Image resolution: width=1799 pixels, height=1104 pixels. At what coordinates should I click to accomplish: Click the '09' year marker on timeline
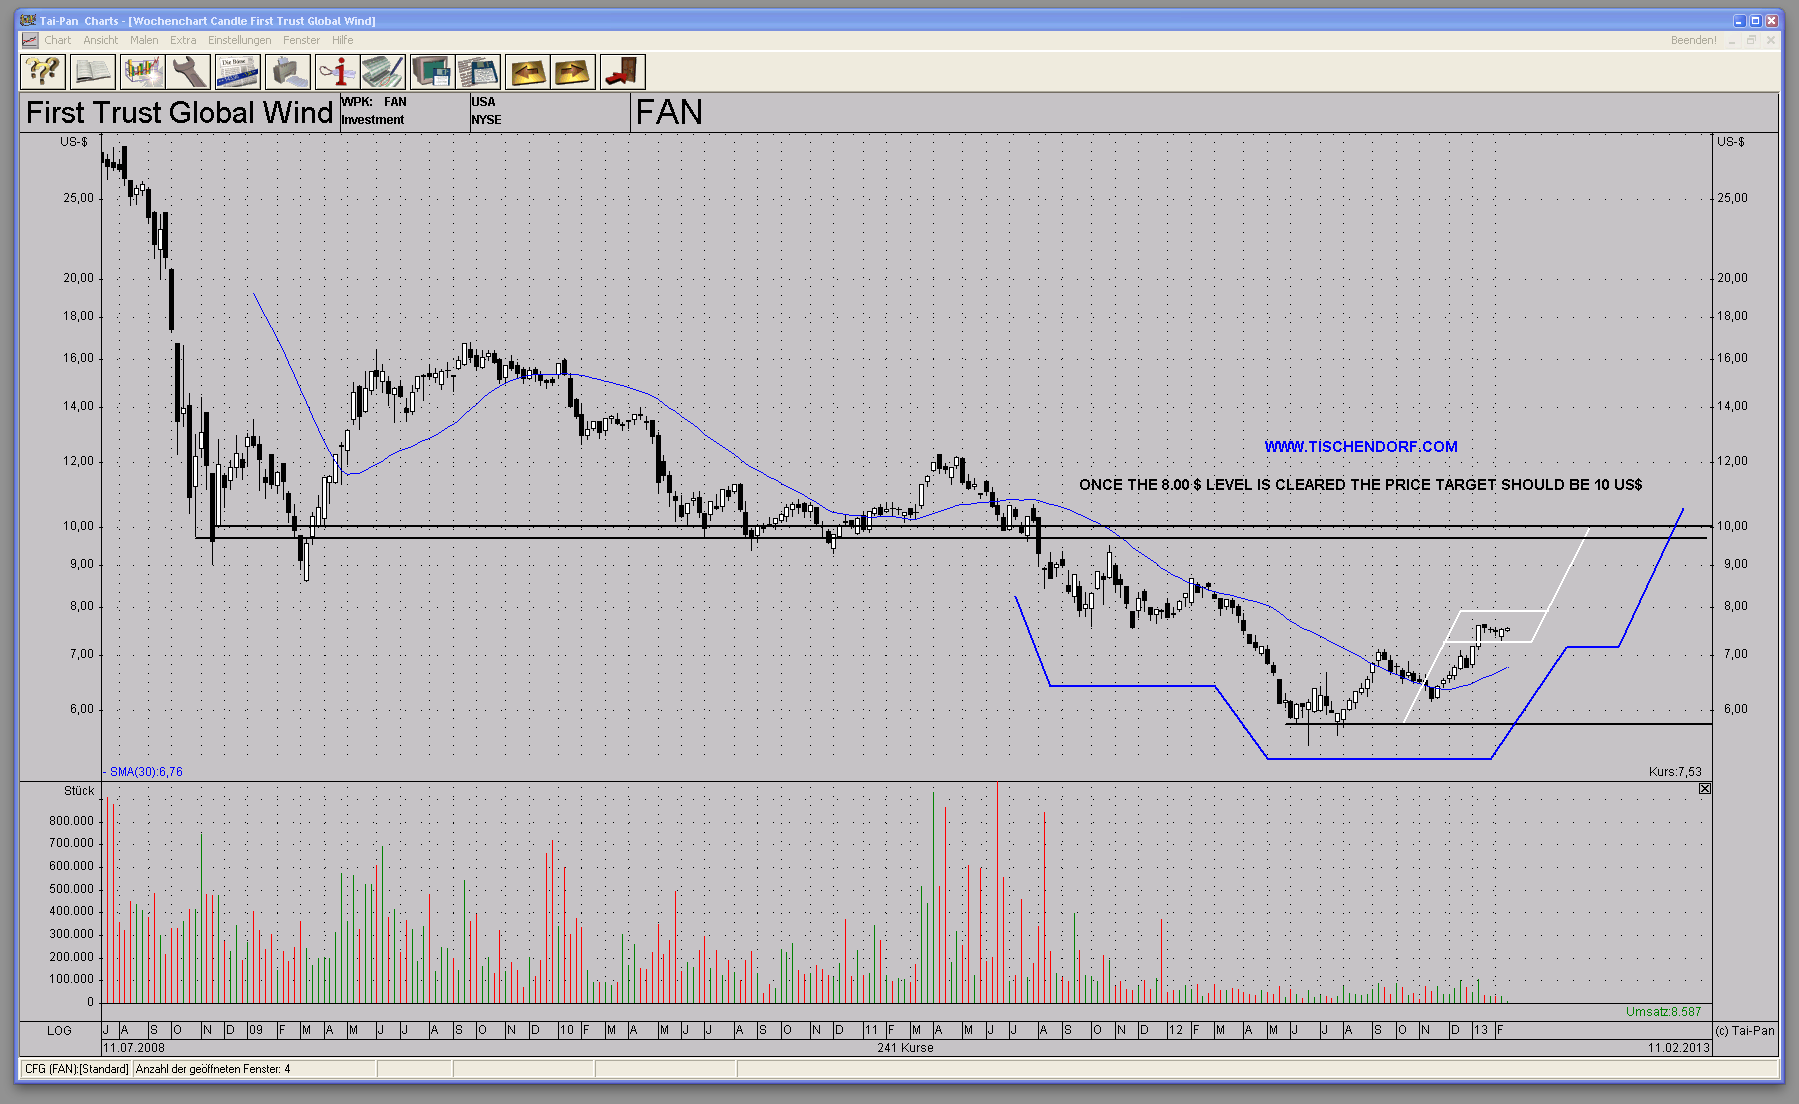coord(256,1030)
